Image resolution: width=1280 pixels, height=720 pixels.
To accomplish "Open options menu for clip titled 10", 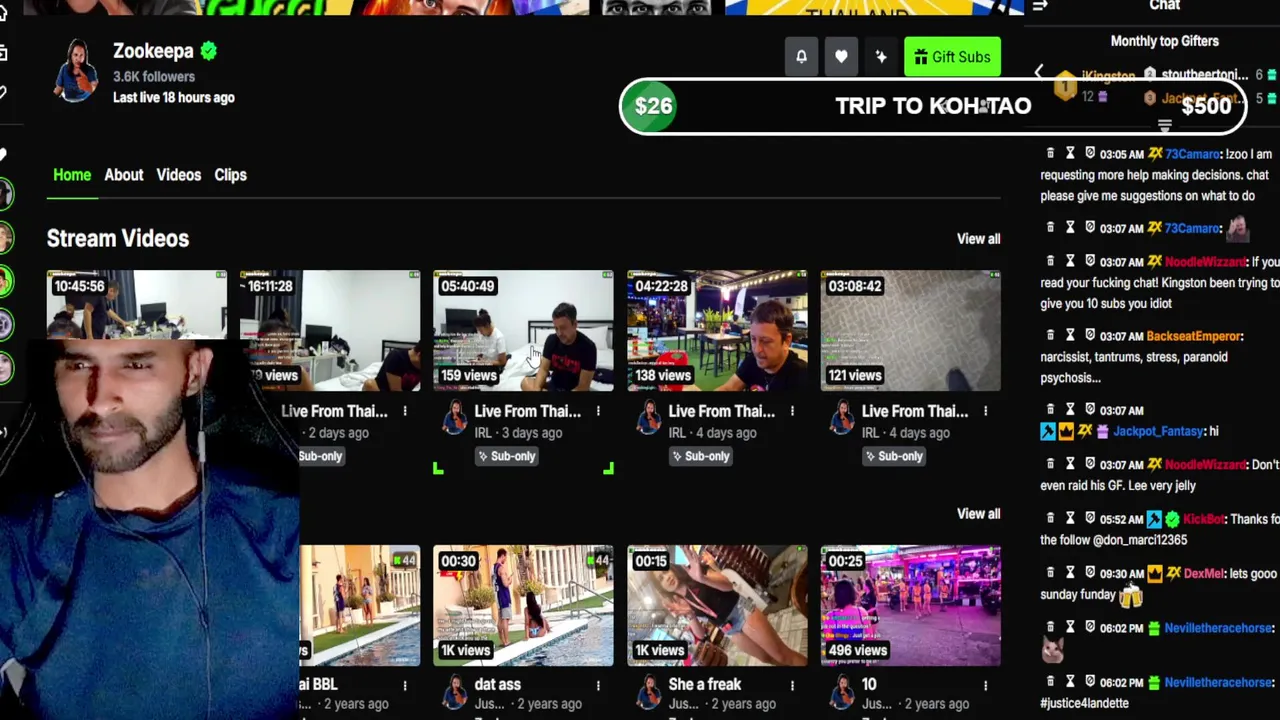I will pos(985,685).
